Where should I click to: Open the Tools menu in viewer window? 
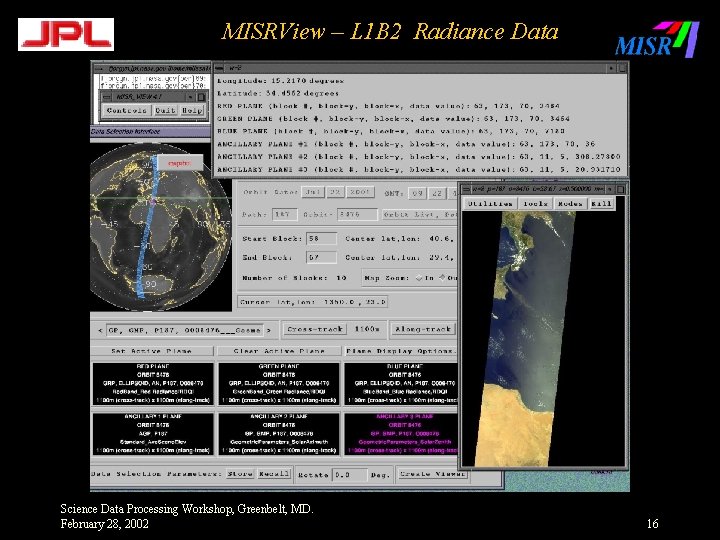535,203
